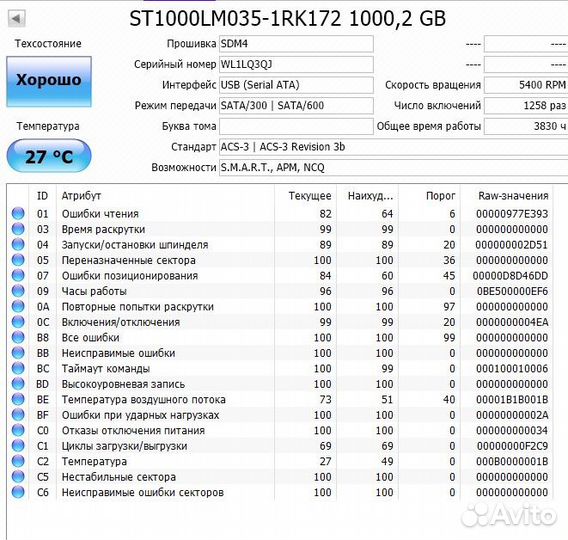Click the power-on count value 1258 раз
Viewport: 568px width, 540px height.
[x=526, y=106]
